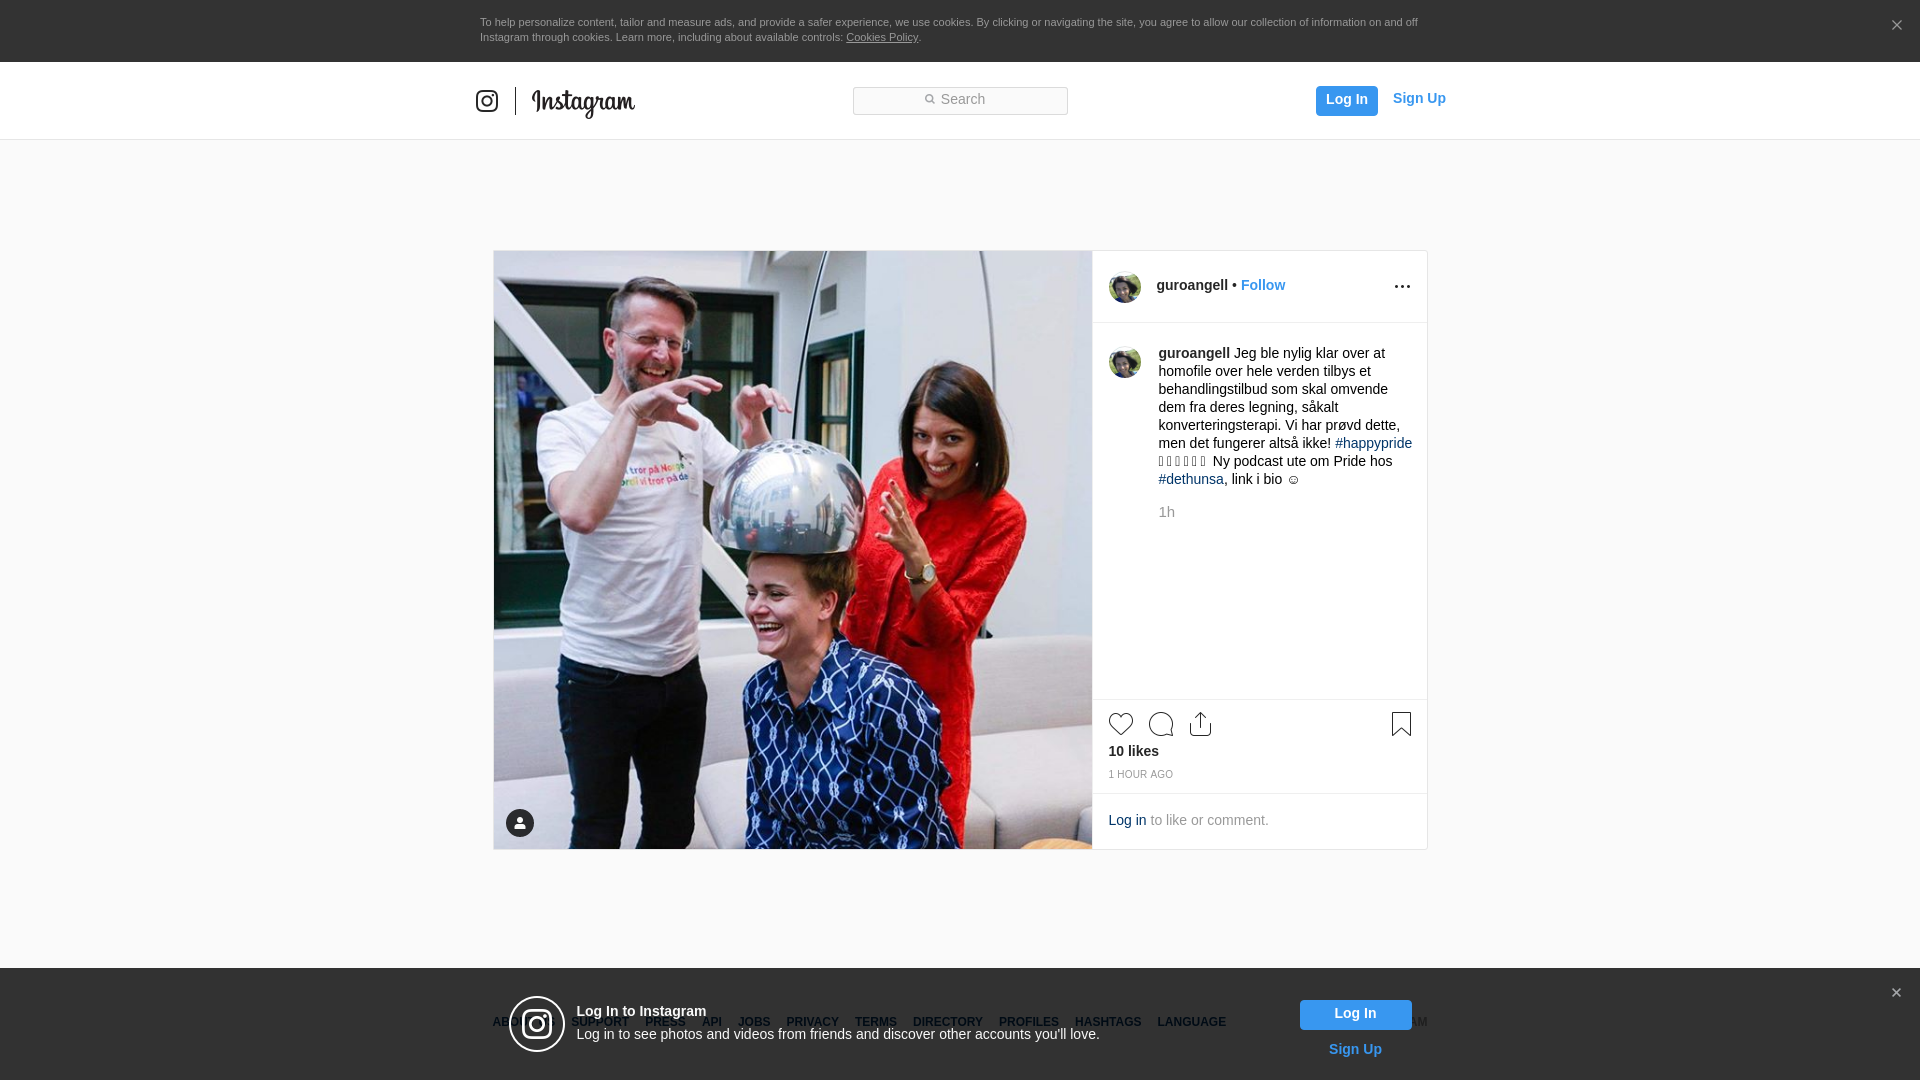1920x1080 pixels.
Task: Click into the Search field
Action: coord(960,100)
